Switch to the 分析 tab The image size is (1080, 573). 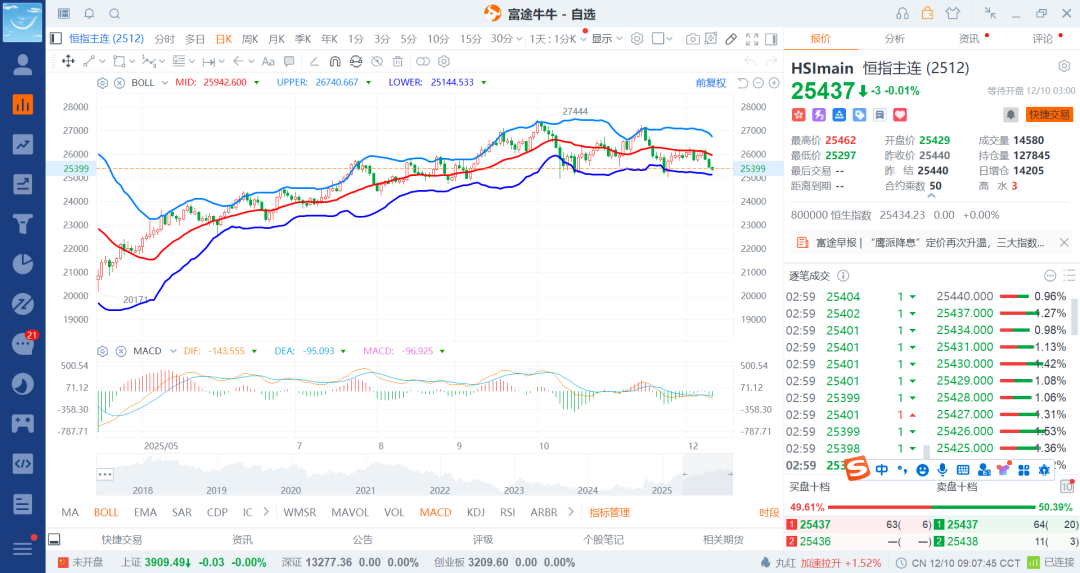(x=894, y=39)
